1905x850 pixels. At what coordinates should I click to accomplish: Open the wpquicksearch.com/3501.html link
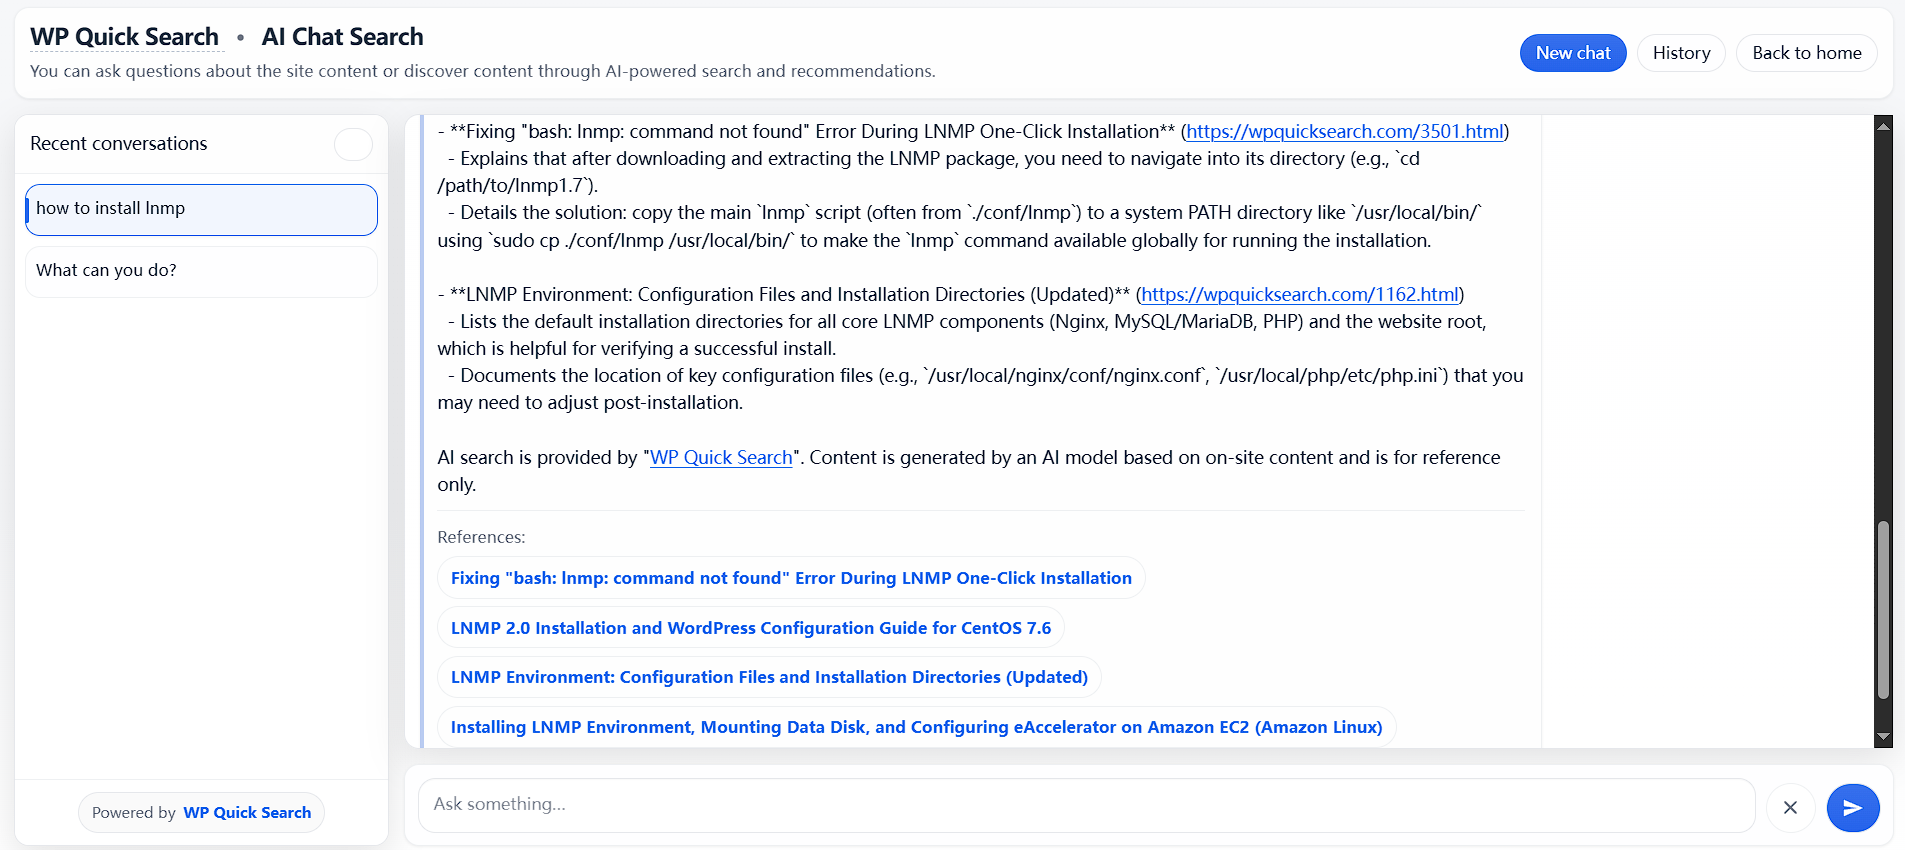[x=1344, y=132]
